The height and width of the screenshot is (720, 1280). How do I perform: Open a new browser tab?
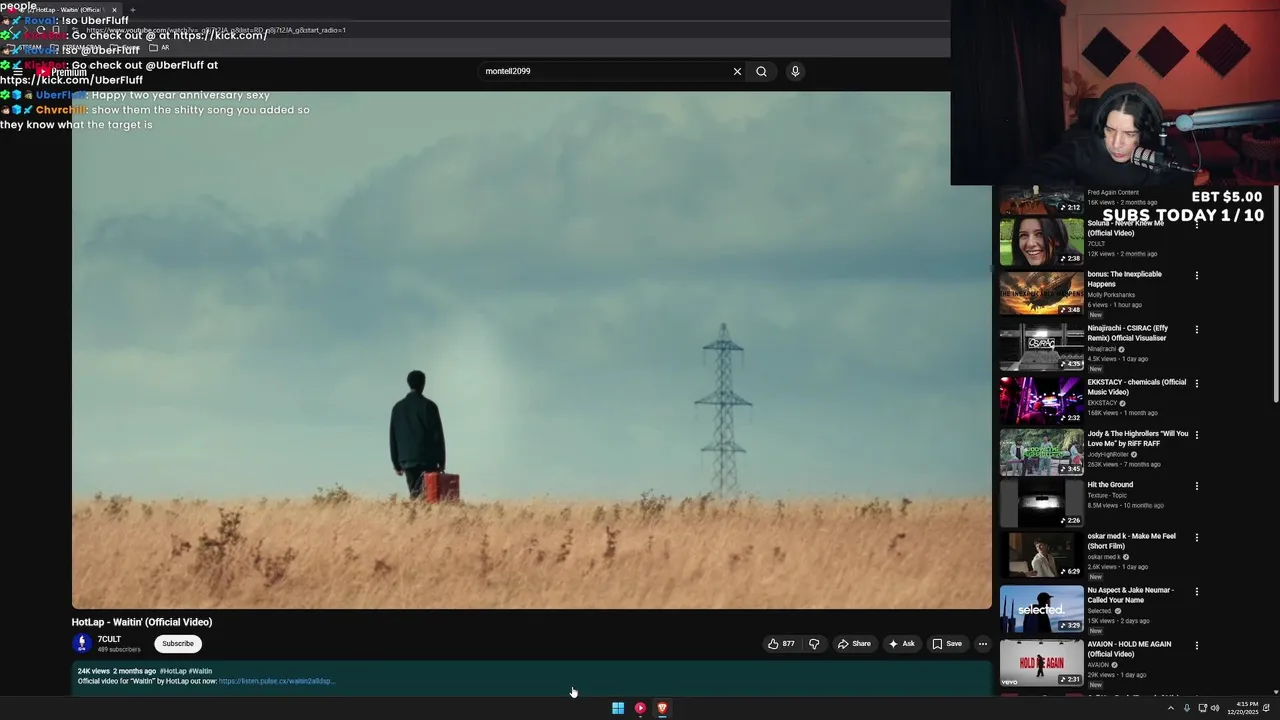[132, 10]
